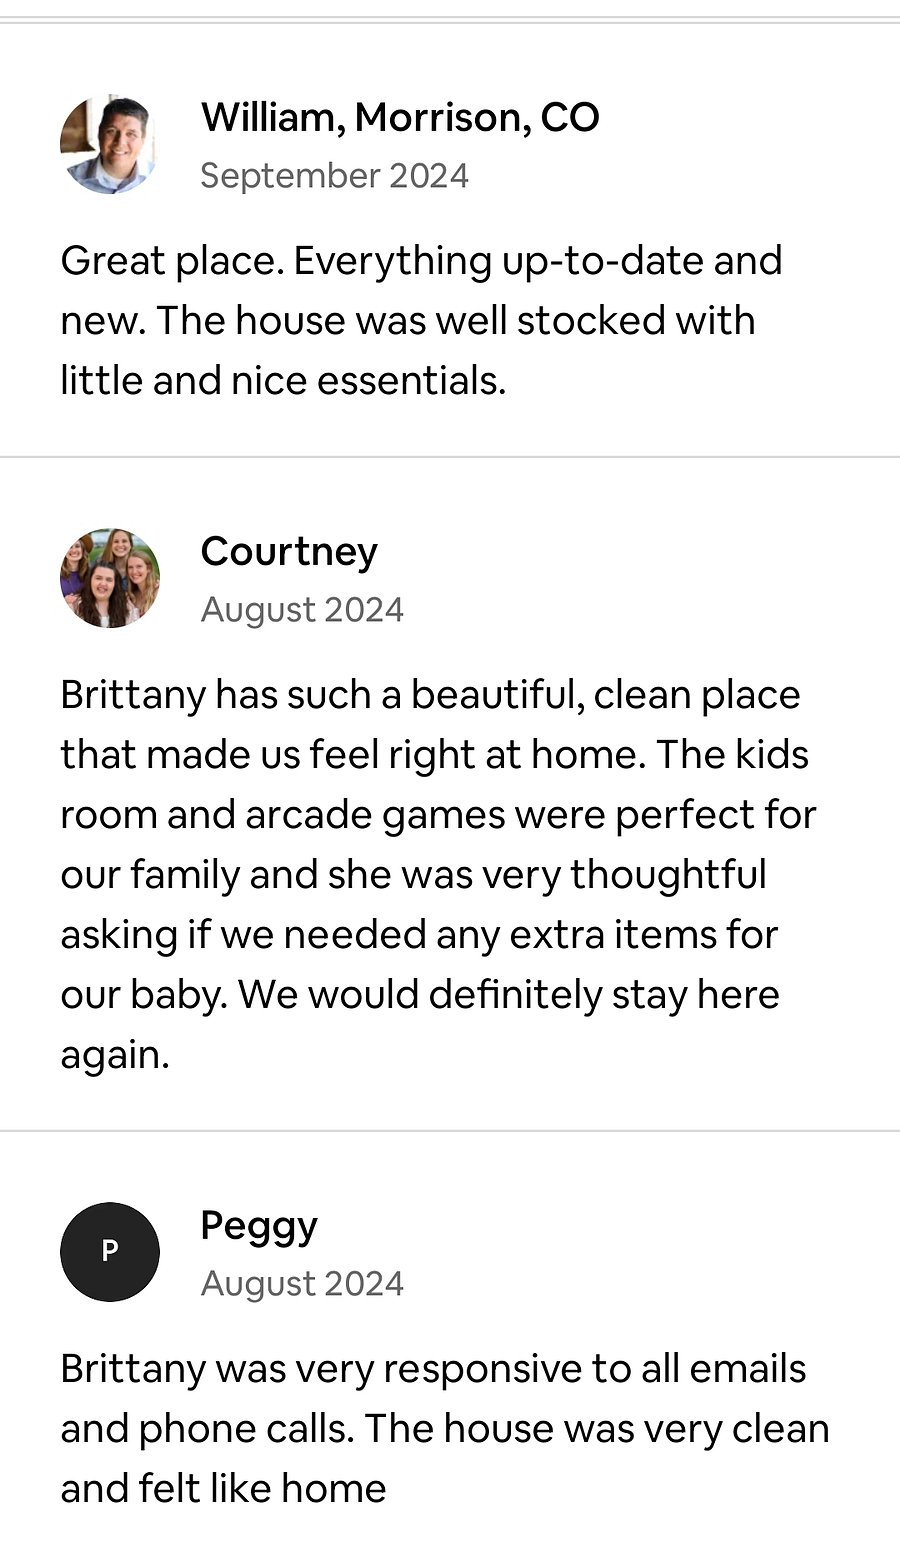Tap Peggy's review about responsive emails
The width and height of the screenshot is (900, 1562).
445,1429
